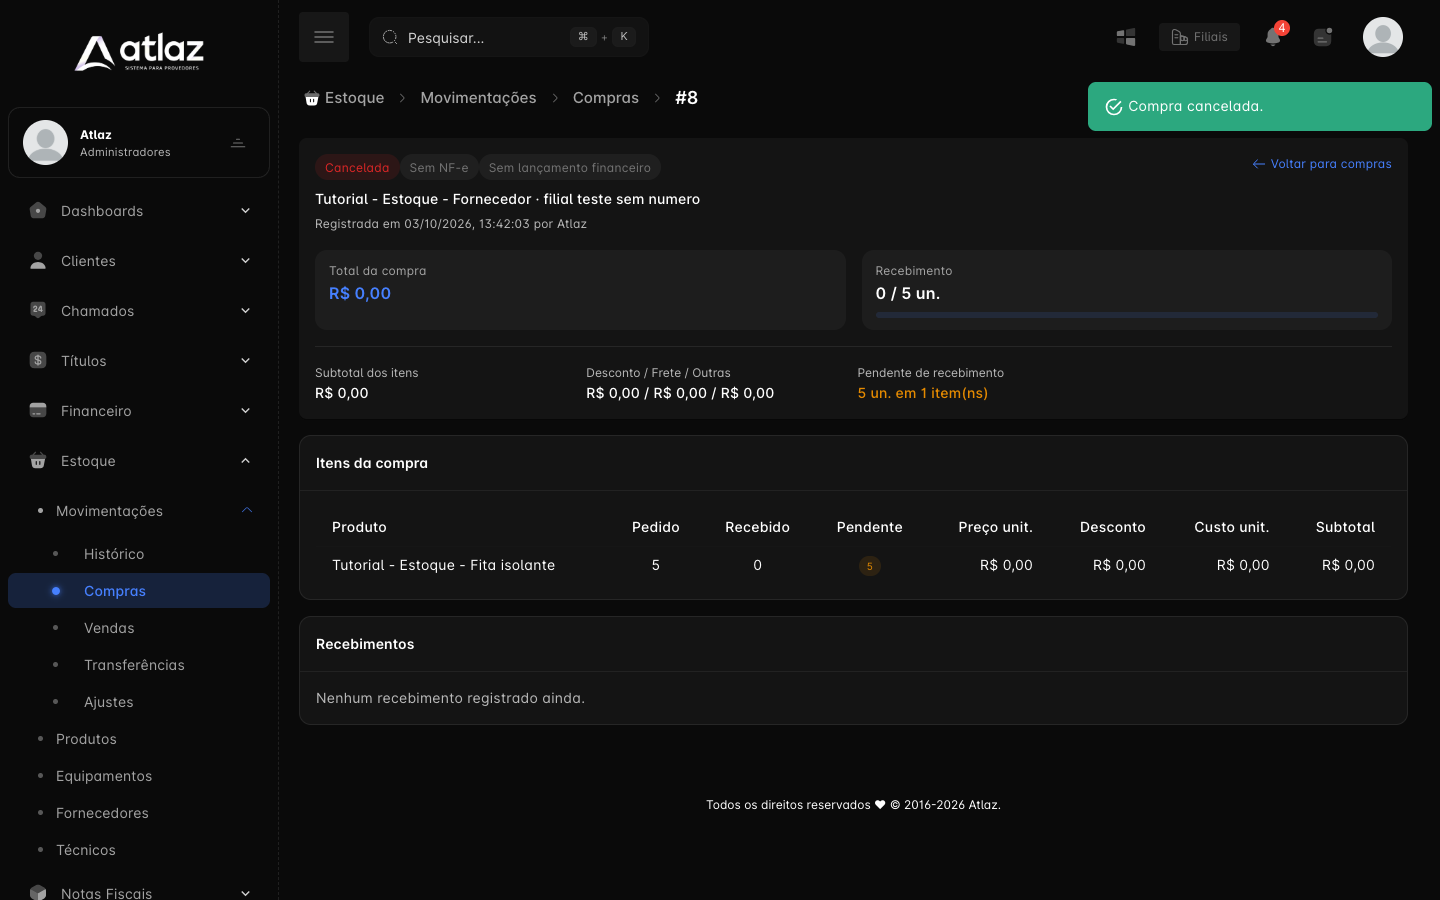This screenshot has width=1440, height=900.
Task: Click the sort icon on the Atlaz profile card
Action: pyautogui.click(x=238, y=143)
